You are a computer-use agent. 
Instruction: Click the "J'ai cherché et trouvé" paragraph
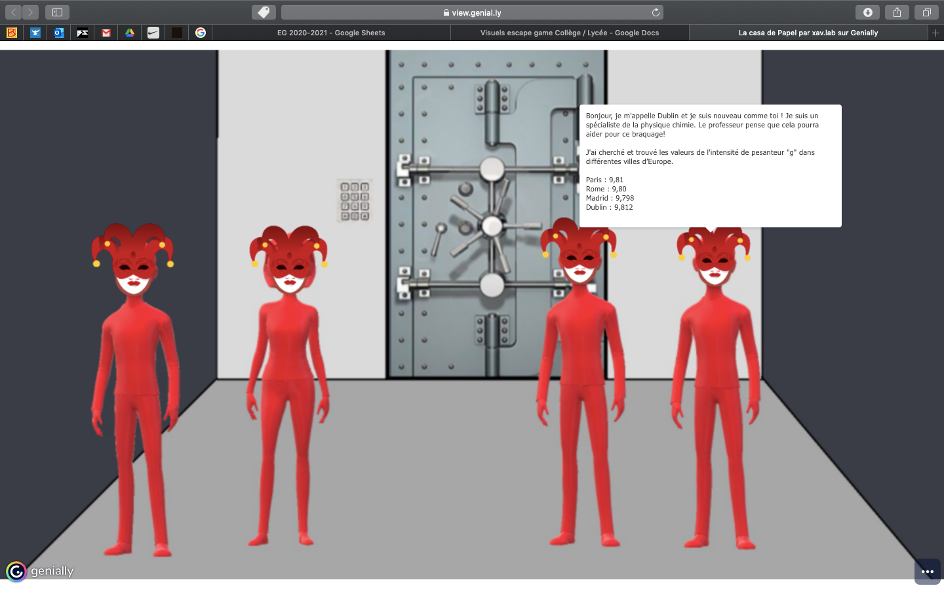pyautogui.click(x=700, y=157)
